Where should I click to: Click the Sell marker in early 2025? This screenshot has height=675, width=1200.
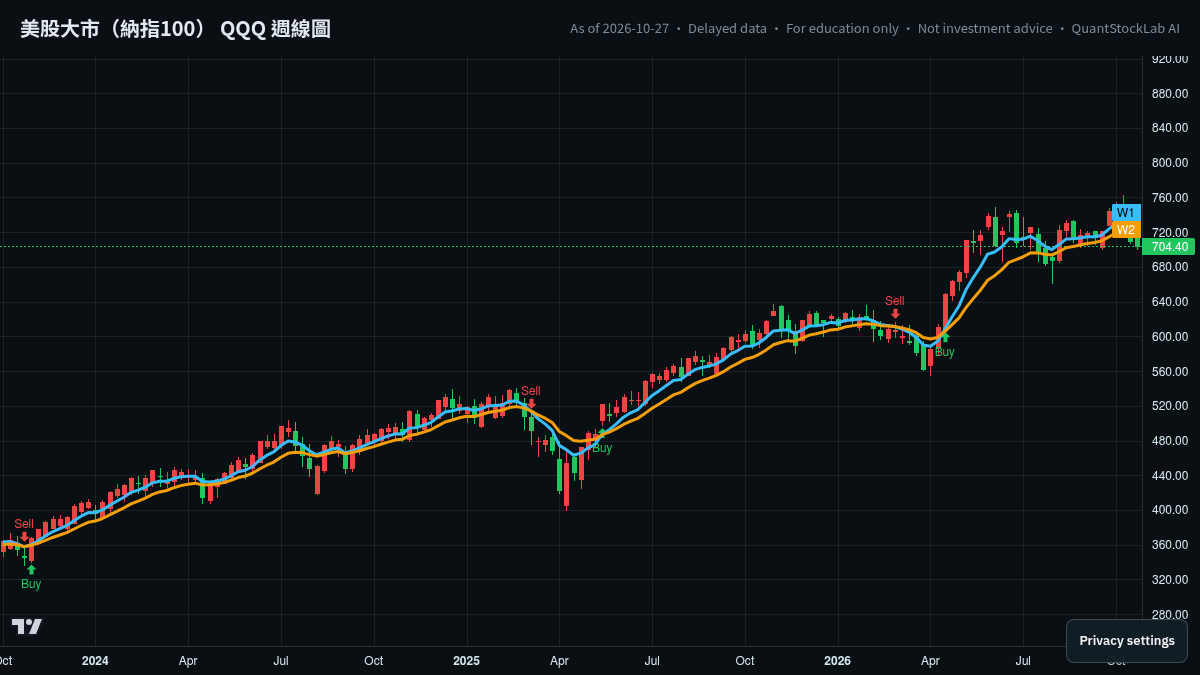point(530,391)
